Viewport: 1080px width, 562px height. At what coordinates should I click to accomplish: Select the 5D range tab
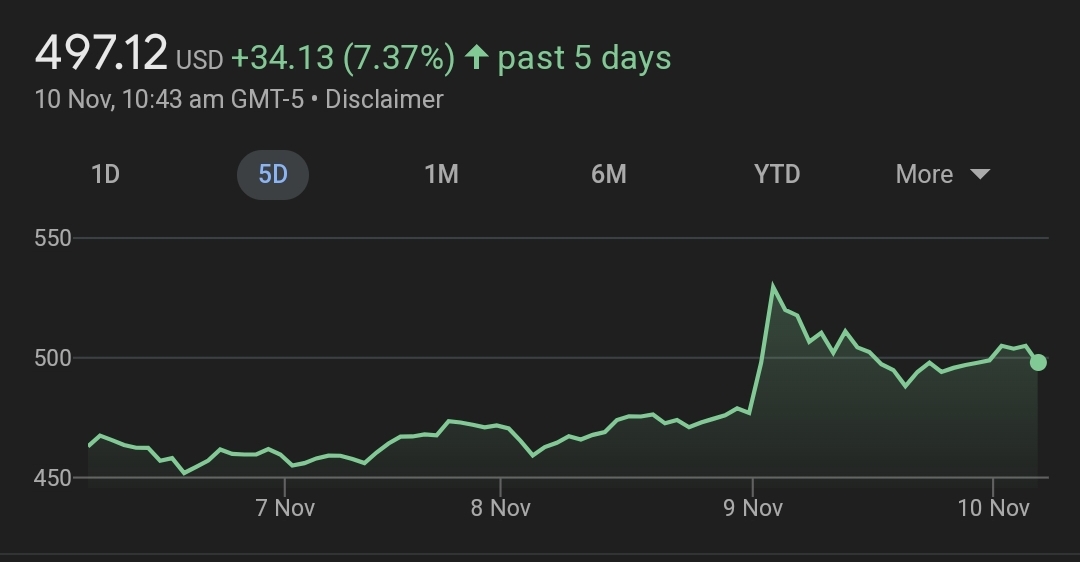coord(273,174)
